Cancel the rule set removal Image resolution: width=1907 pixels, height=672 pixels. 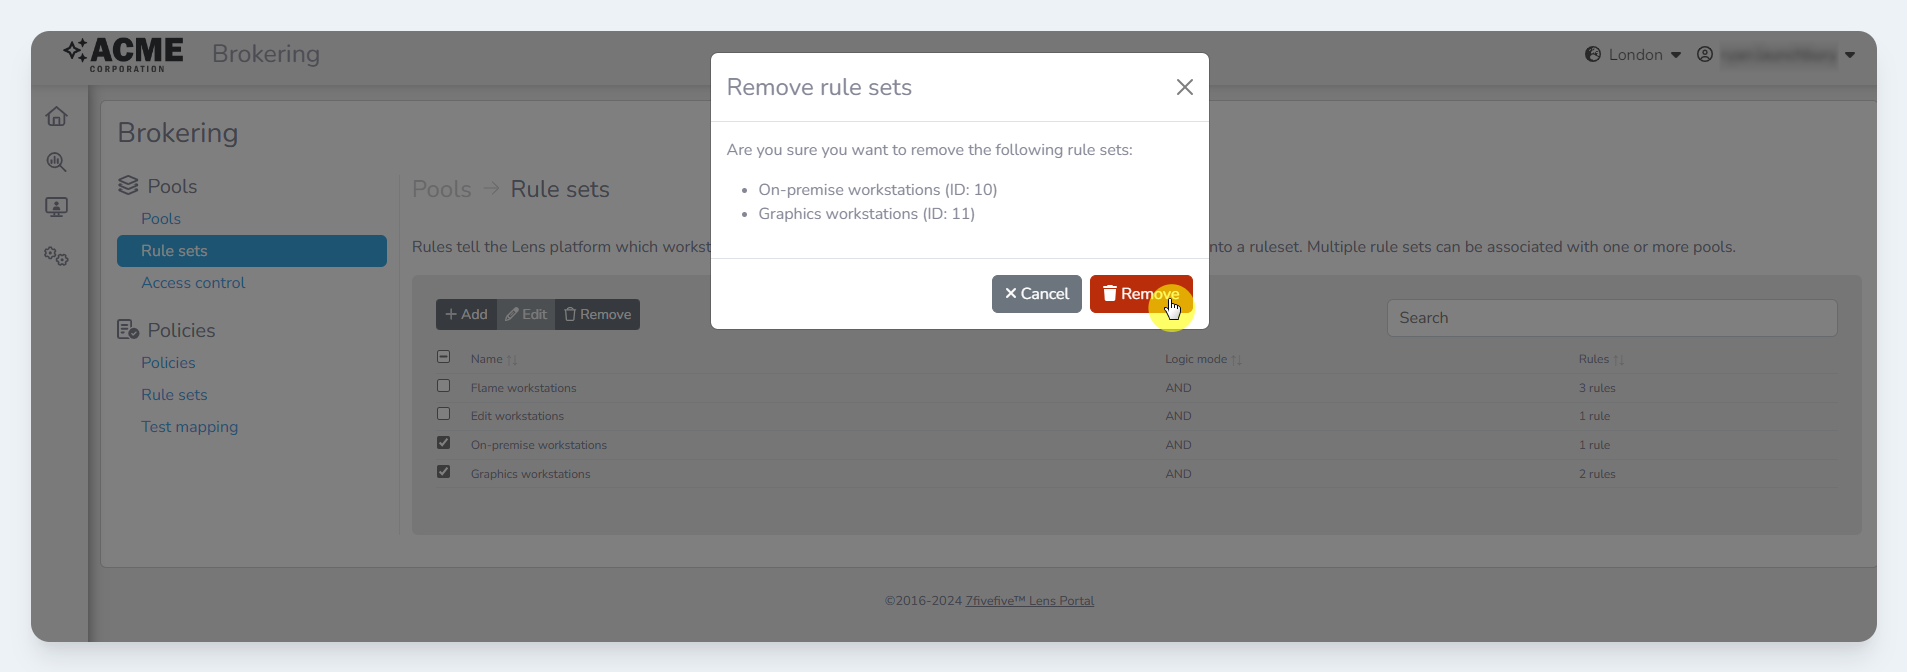click(x=1036, y=294)
